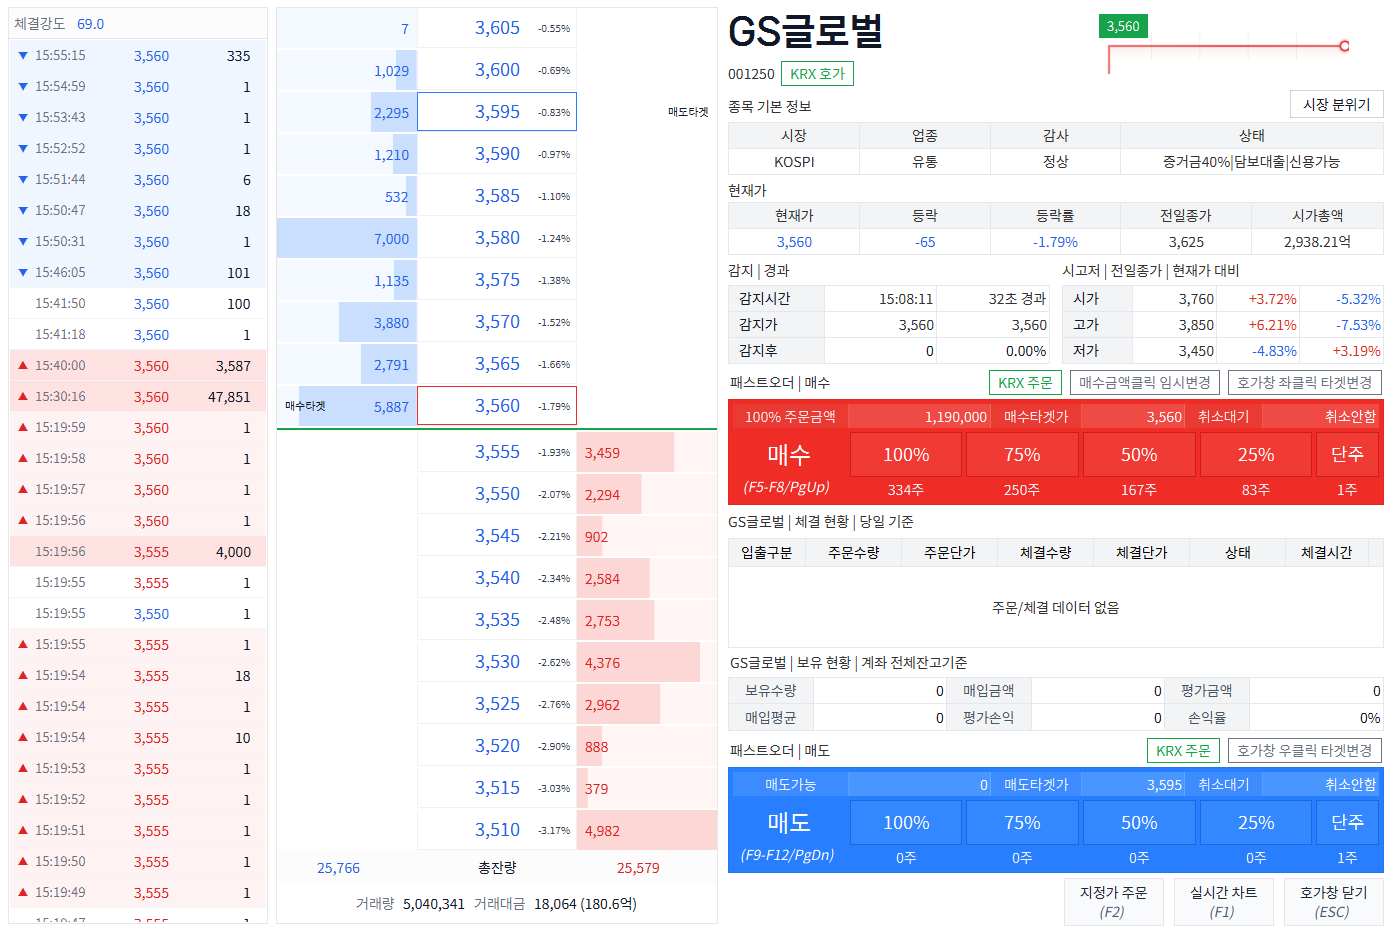Screen dimensions: 1390x933
Task: Toggle 취소안함 in the sell panel
Action: (1321, 784)
